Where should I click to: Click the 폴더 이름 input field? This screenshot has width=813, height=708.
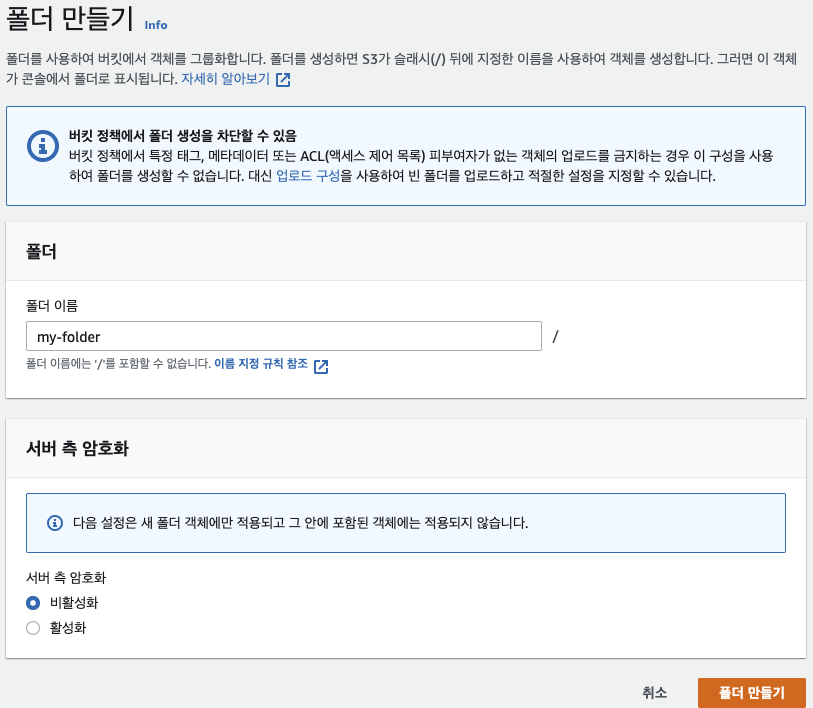click(284, 336)
